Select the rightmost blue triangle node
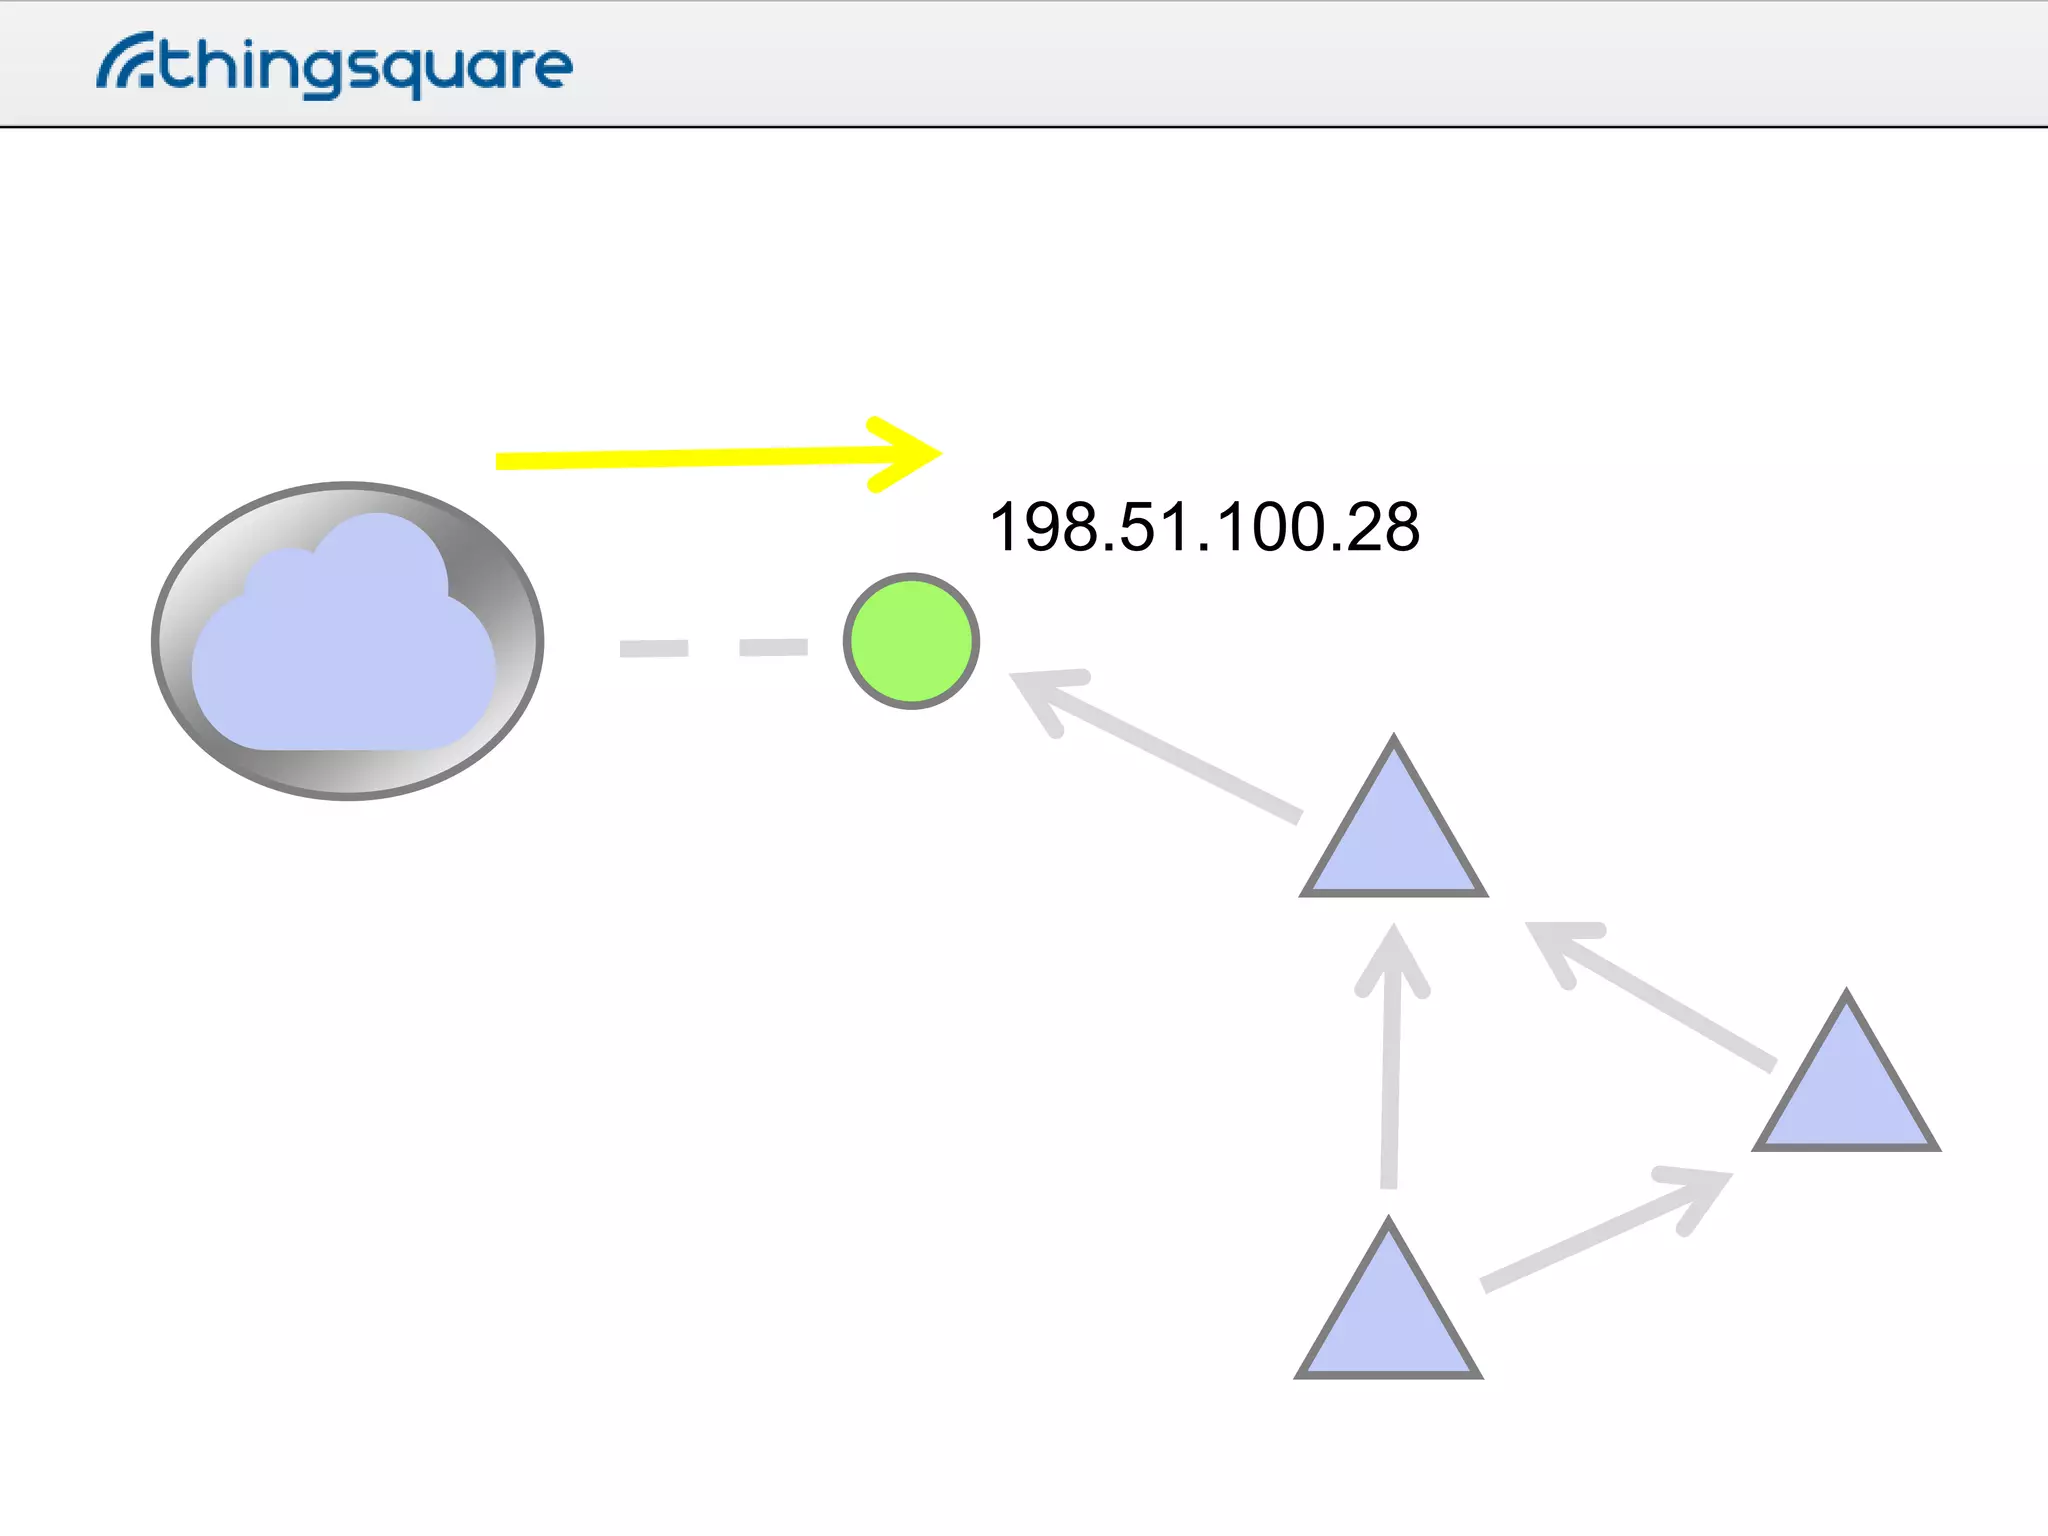Image resolution: width=2048 pixels, height=1536 pixels. tap(1846, 1095)
